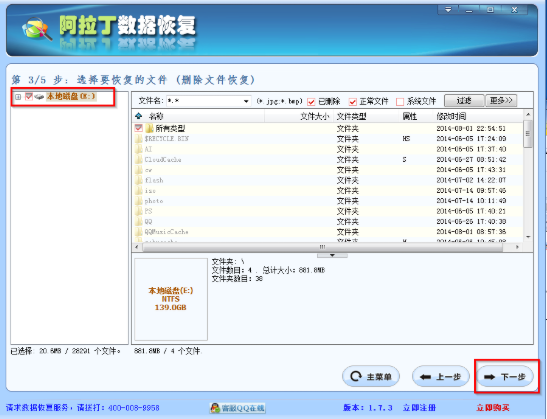
Task: Click the QQ penguin icon in 客服QQ在线
Action: tap(216, 408)
